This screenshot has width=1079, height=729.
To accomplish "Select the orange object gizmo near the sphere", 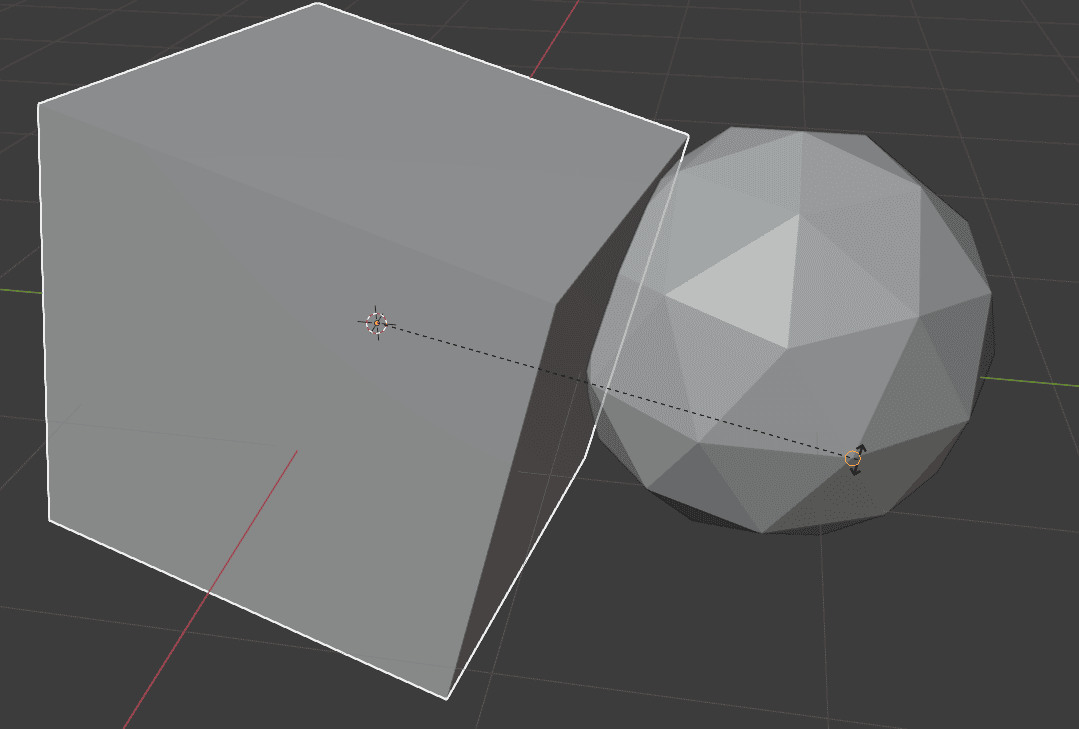I will click(x=853, y=458).
